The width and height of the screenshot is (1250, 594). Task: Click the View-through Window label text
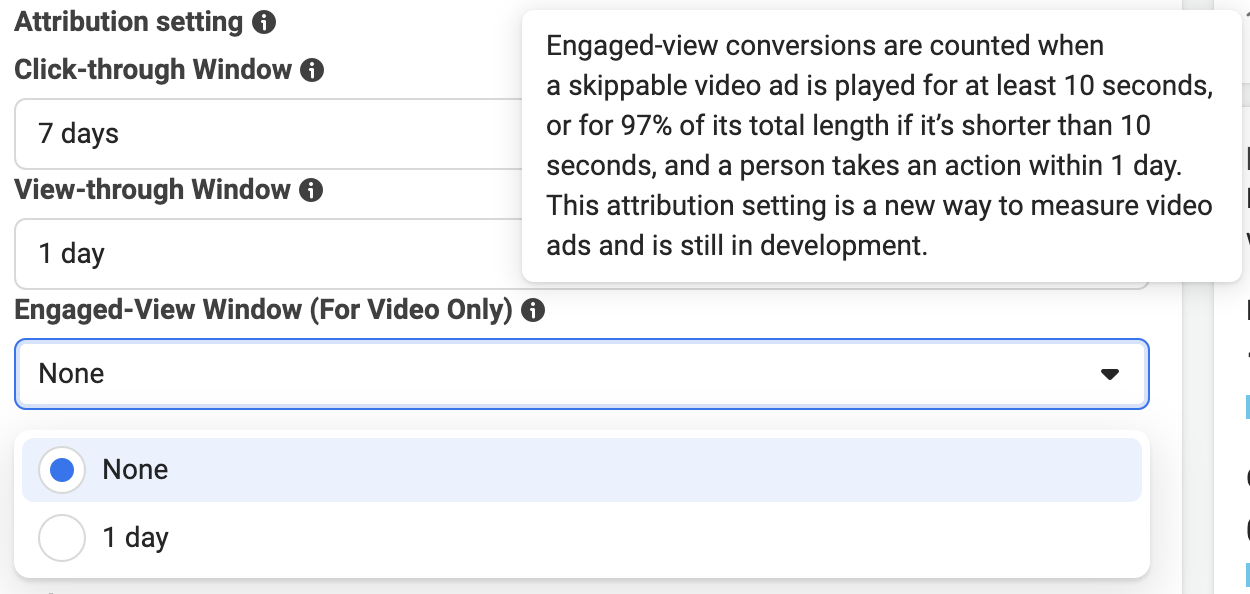coord(153,190)
